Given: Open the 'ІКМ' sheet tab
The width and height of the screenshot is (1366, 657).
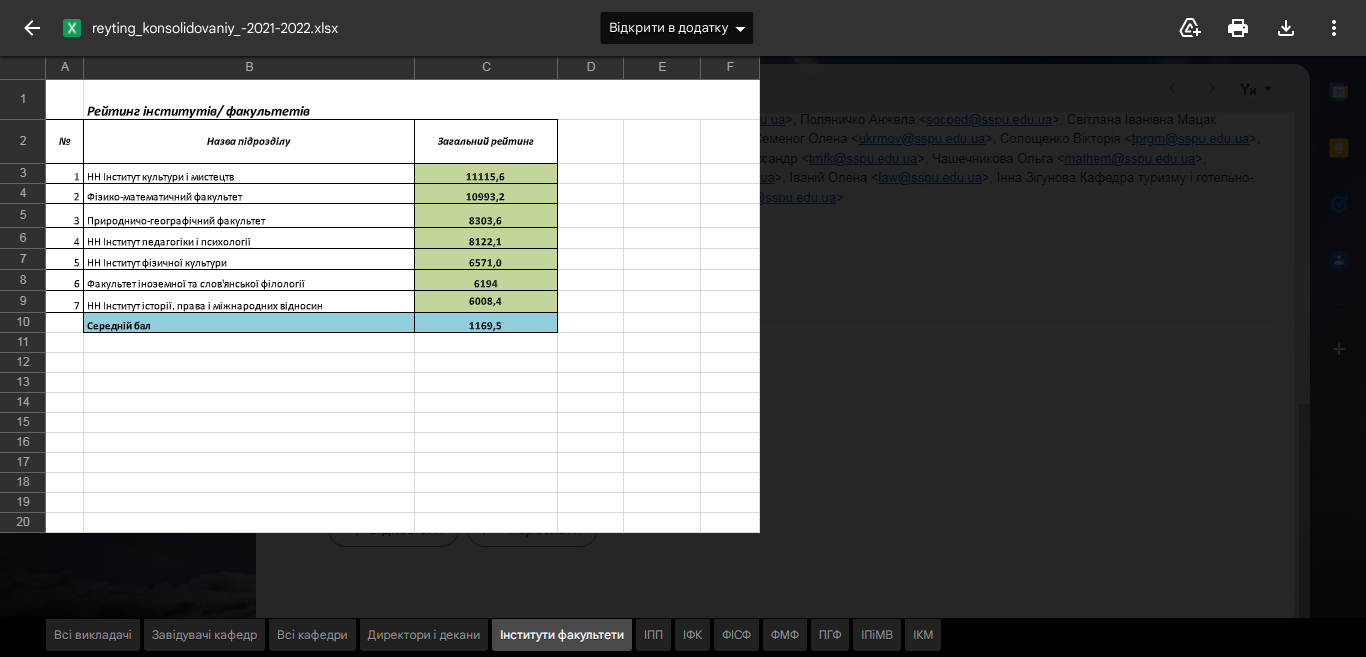Looking at the screenshot, I should tap(923, 635).
